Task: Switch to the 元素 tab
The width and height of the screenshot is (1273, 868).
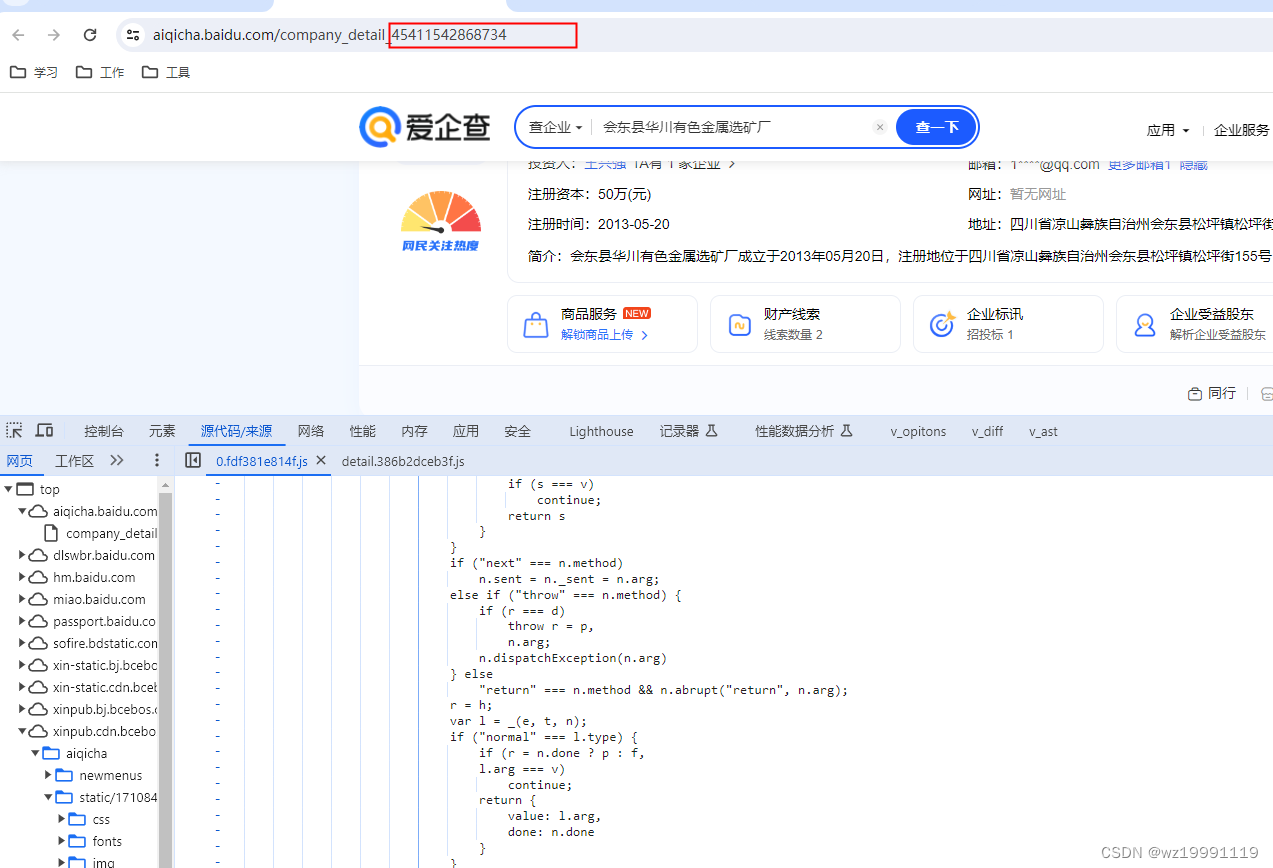Action: point(162,431)
